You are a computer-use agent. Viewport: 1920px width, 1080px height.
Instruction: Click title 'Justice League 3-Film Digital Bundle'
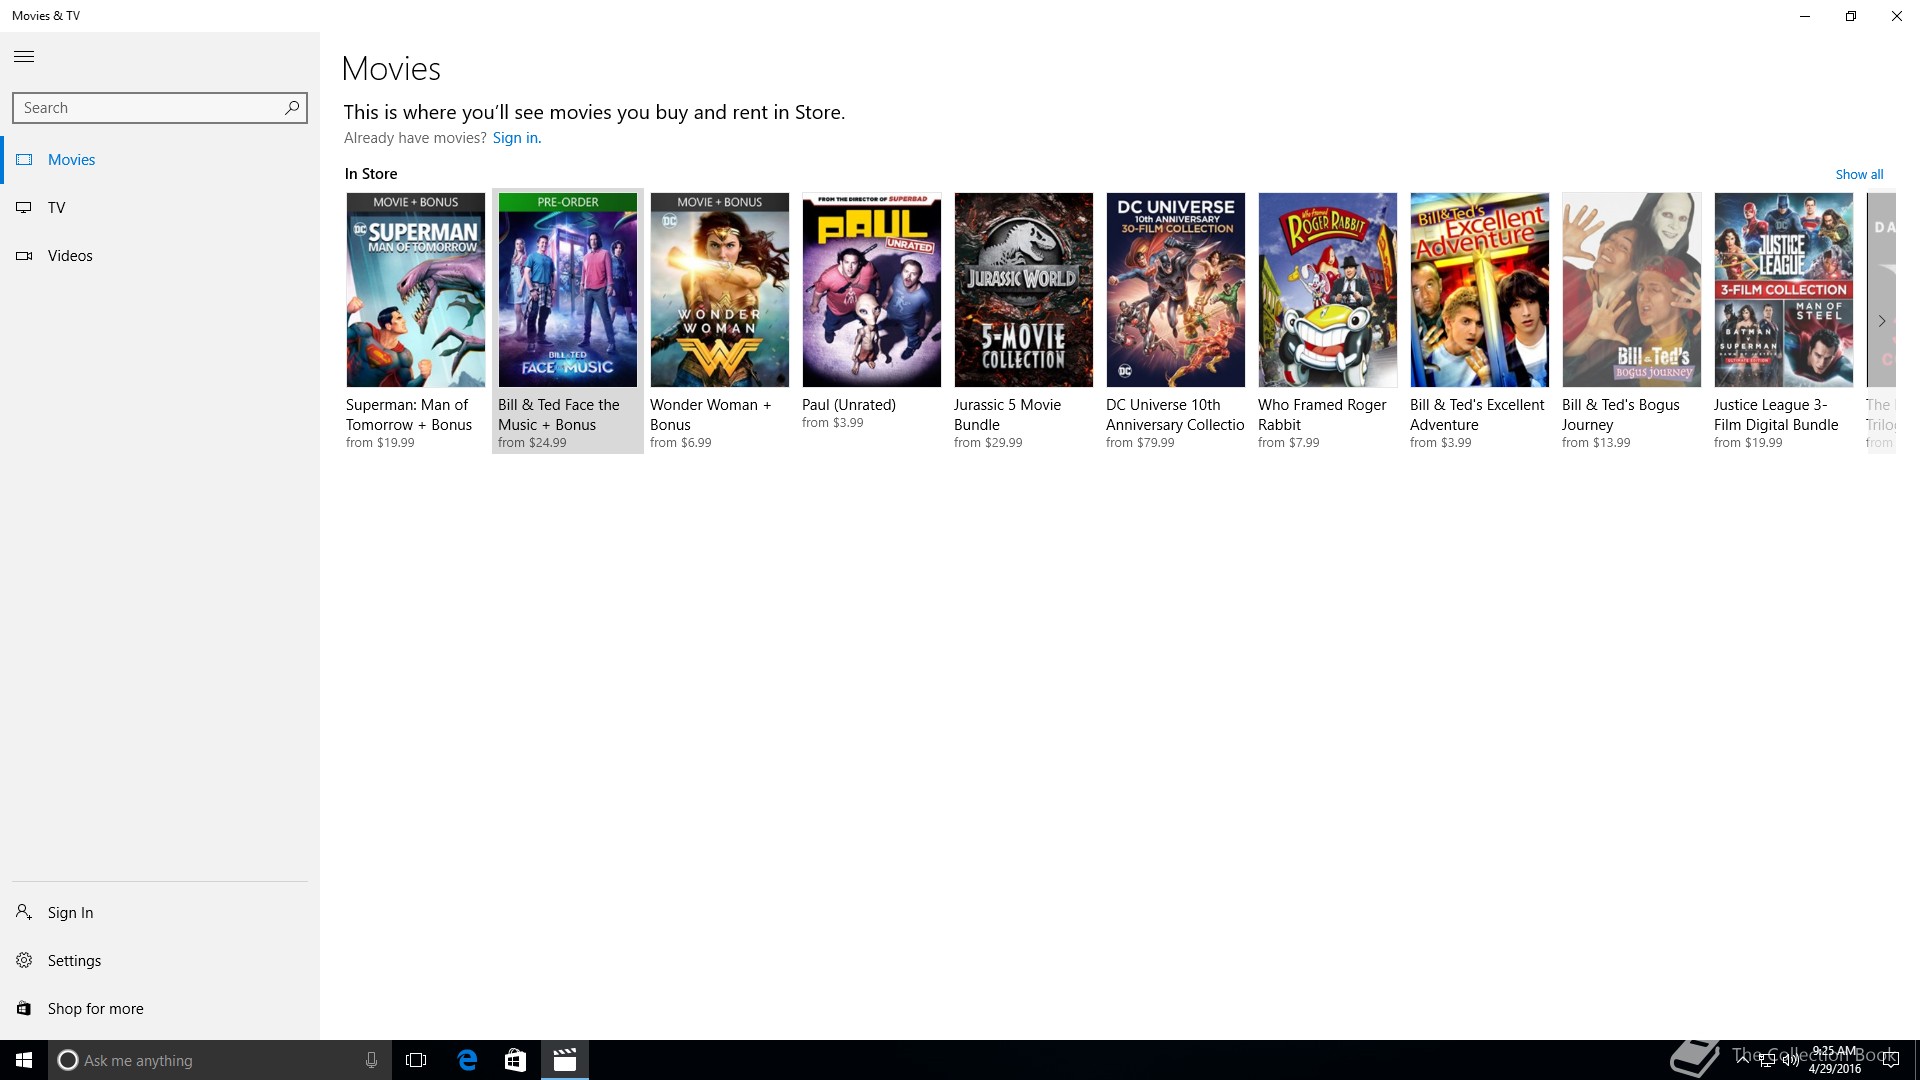coord(1776,415)
